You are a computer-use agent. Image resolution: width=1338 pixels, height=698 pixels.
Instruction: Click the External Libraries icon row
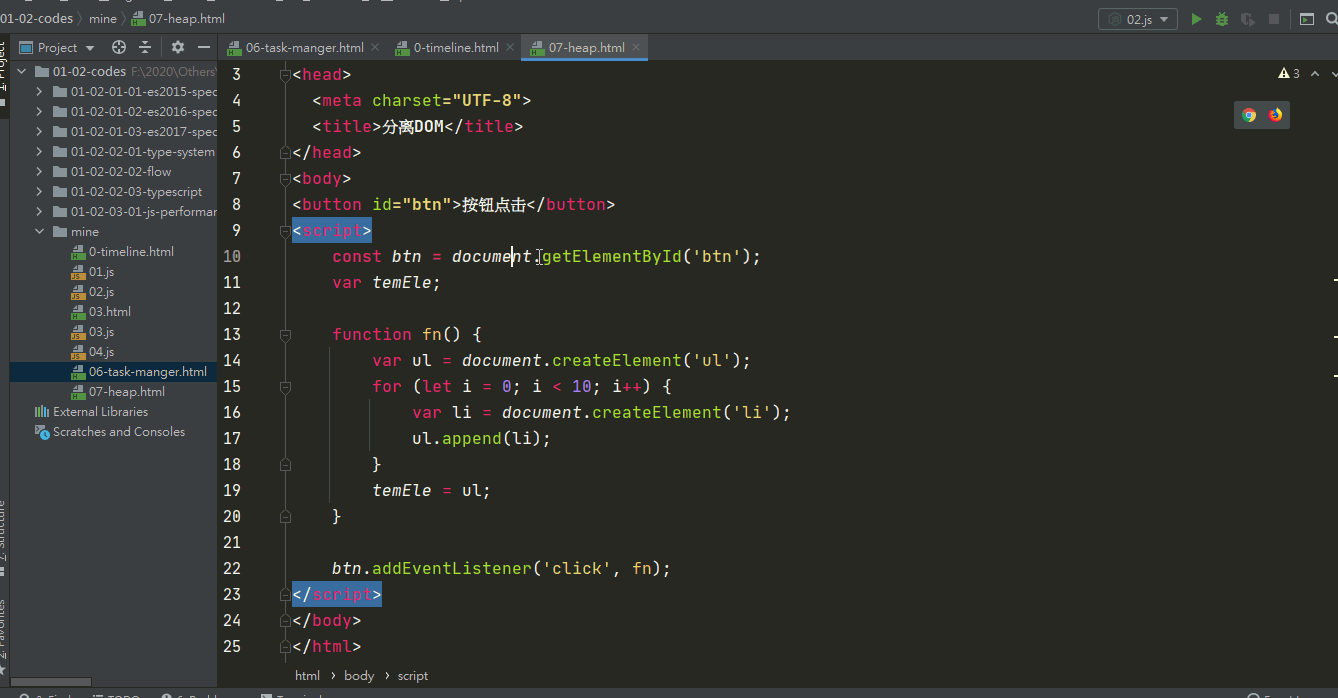coord(91,412)
